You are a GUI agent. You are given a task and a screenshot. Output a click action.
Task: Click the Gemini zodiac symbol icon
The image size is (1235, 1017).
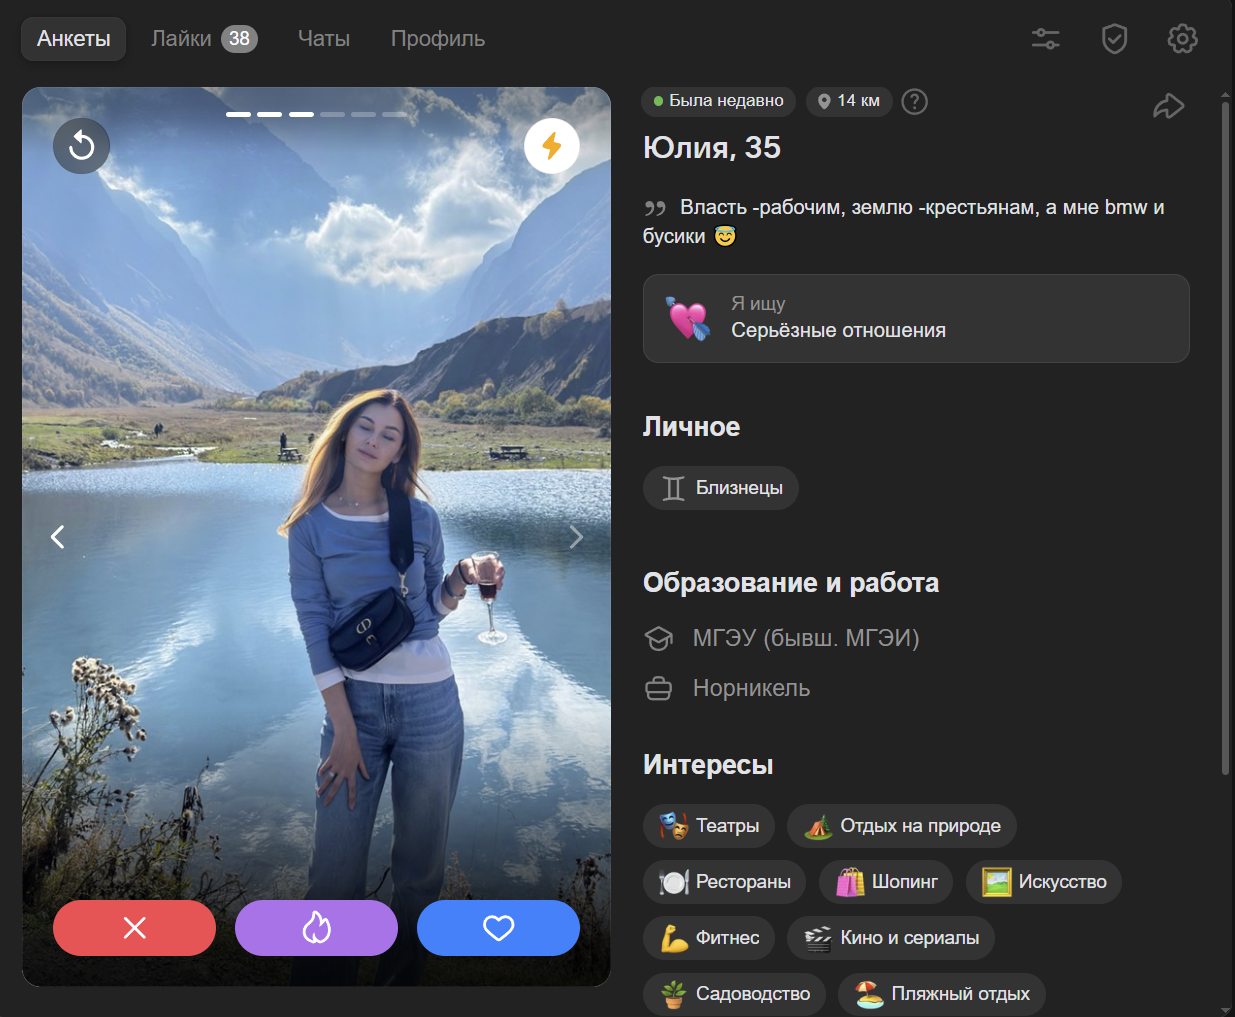[x=674, y=488]
